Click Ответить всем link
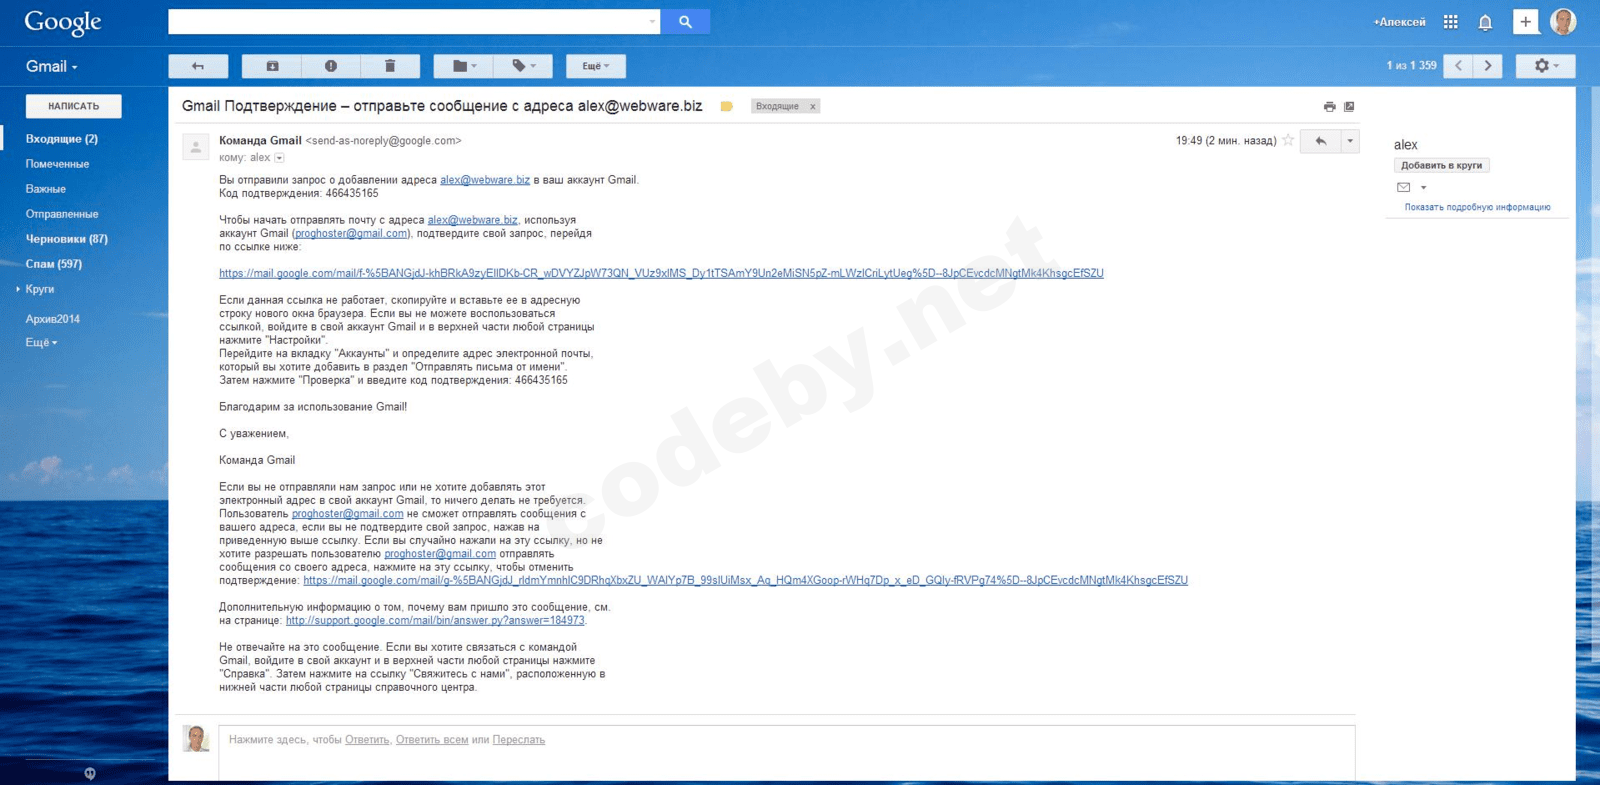Image resolution: width=1600 pixels, height=785 pixels. (432, 740)
